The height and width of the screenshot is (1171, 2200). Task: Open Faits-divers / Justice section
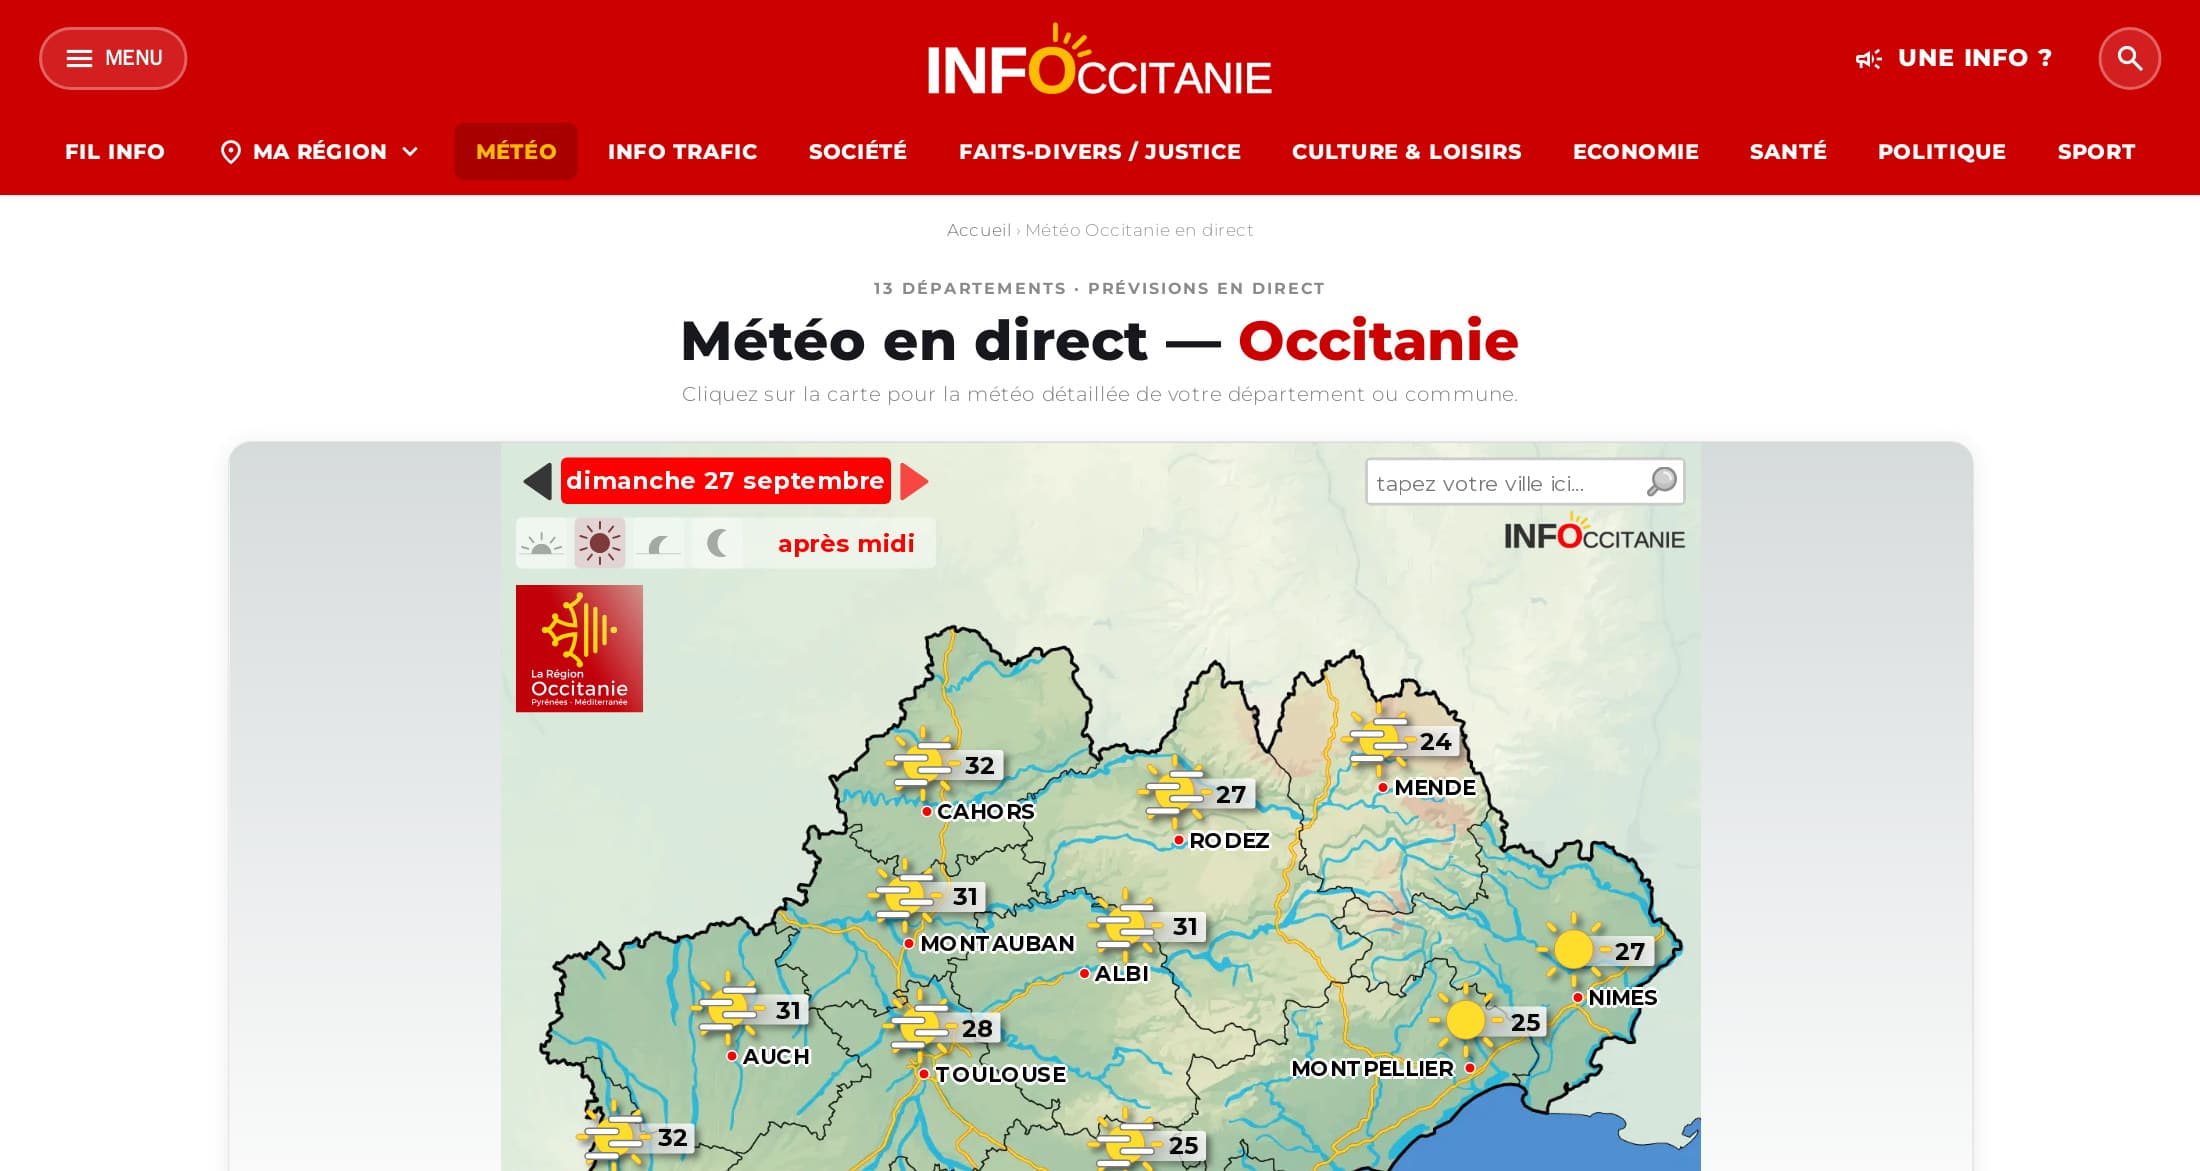[x=1099, y=152]
